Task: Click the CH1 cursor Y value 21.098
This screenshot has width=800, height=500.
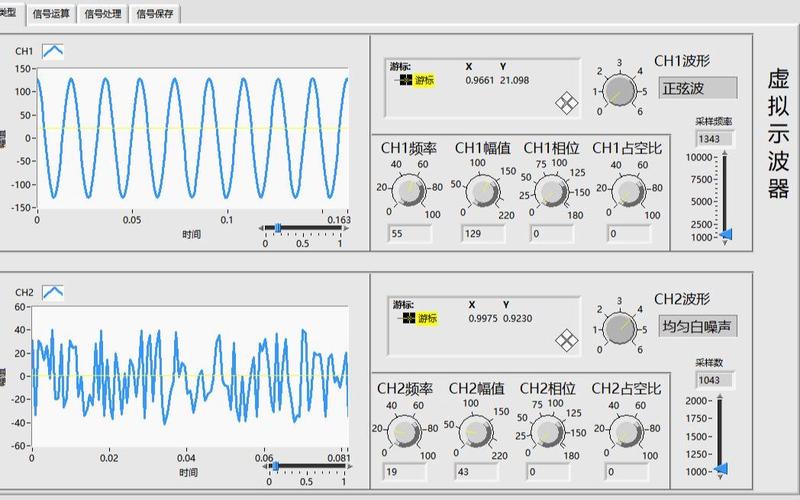Action: pos(514,80)
